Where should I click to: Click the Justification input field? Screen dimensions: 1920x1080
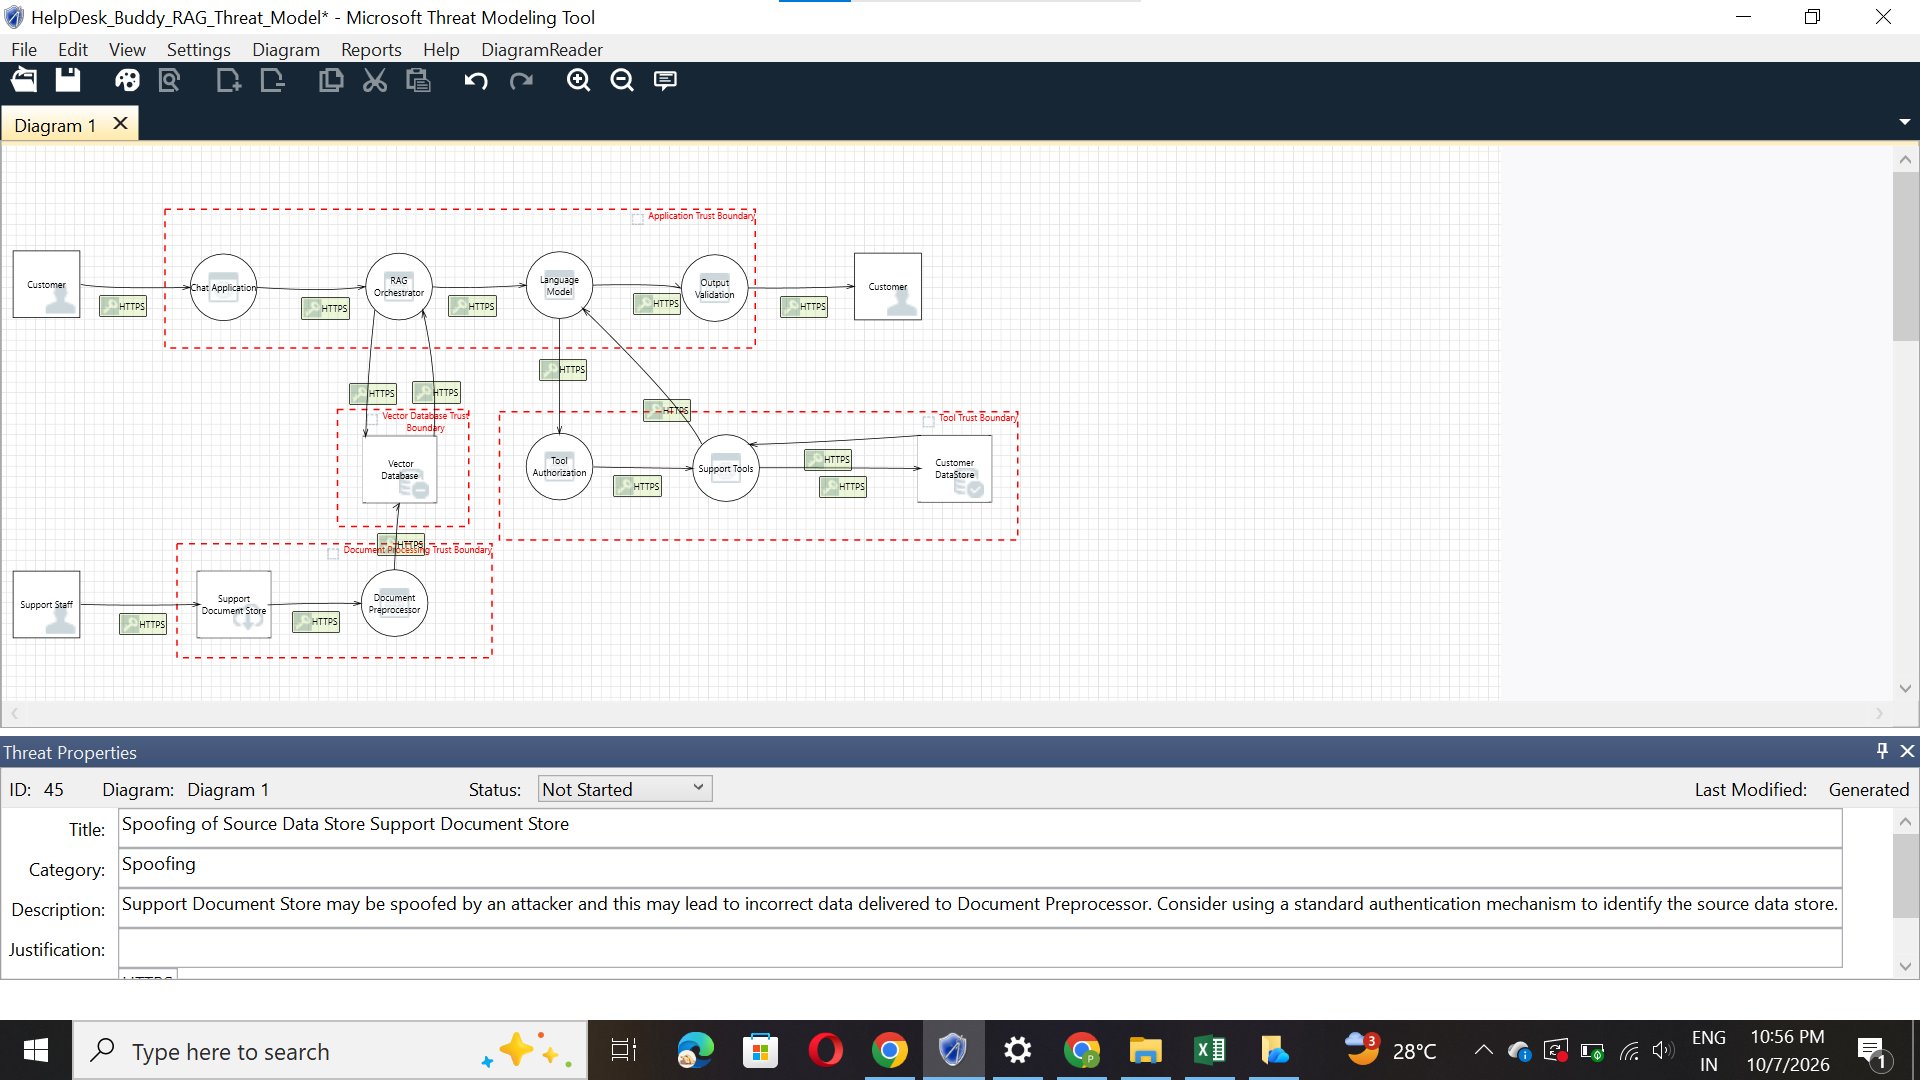pyautogui.click(x=980, y=948)
